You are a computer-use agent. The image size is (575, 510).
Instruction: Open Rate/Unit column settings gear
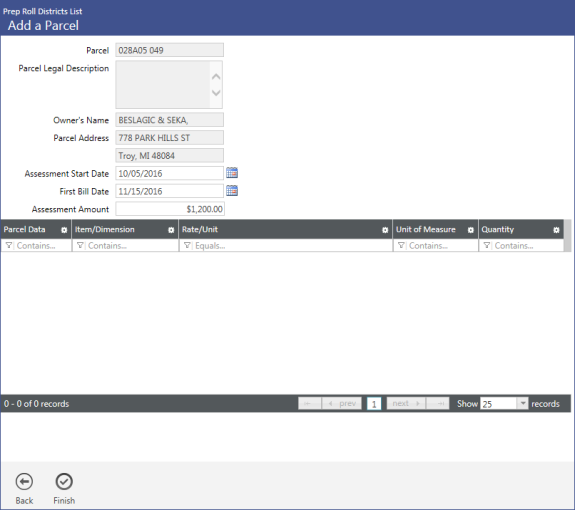[385, 230]
